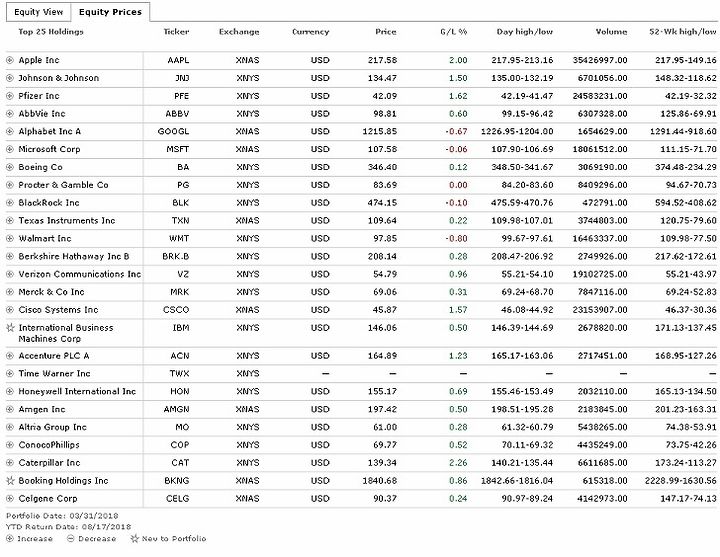Open the Booking Holdings Inc holding name
The height and width of the screenshot is (557, 720).
[x=63, y=481]
